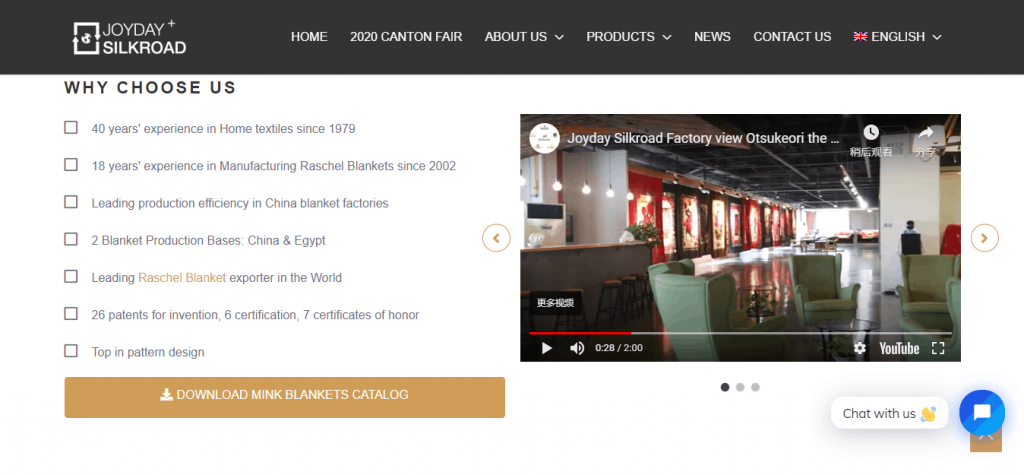Viewport: 1024px width, 475px height.
Task: Check 'Top in pattern design' checkbox
Action: click(71, 351)
